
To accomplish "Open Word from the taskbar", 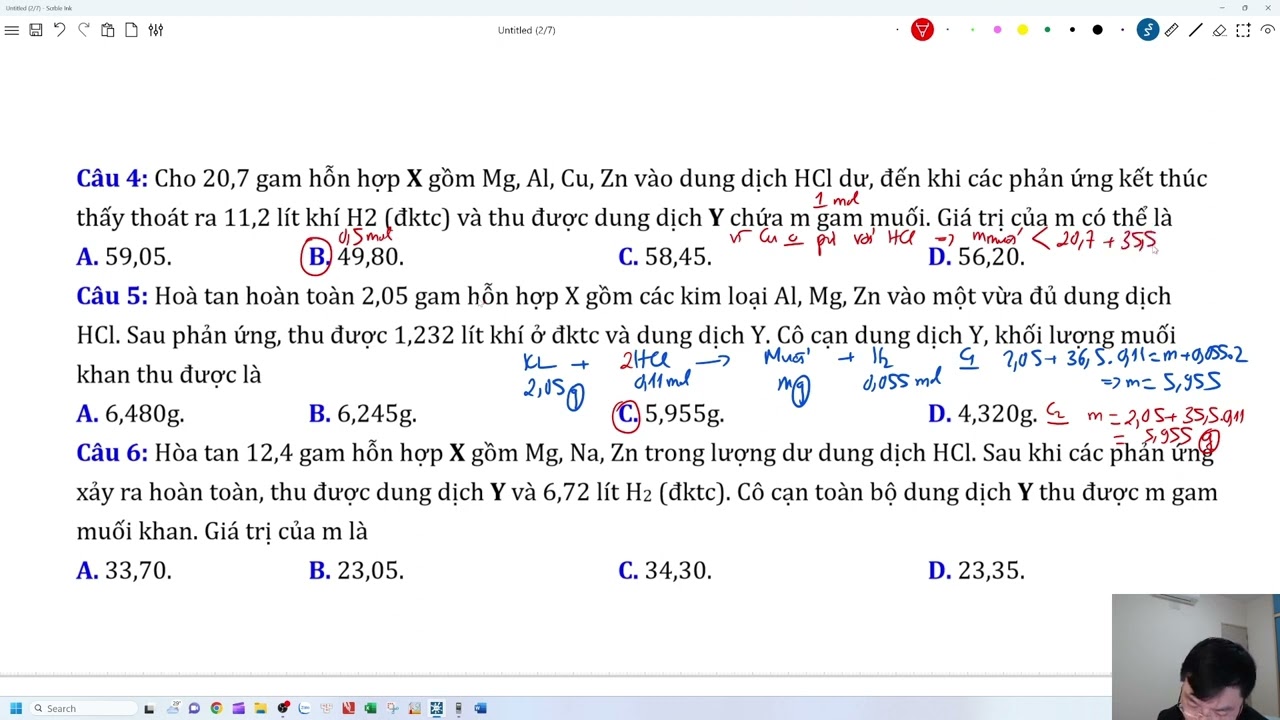I will click(480, 708).
